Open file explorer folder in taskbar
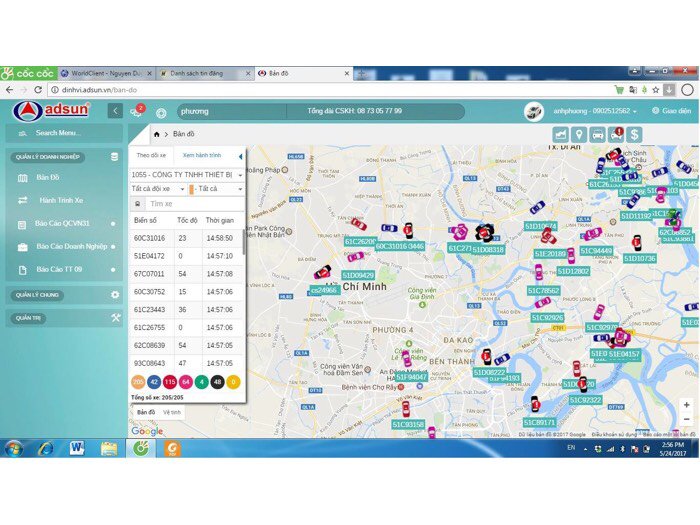 click(108, 448)
